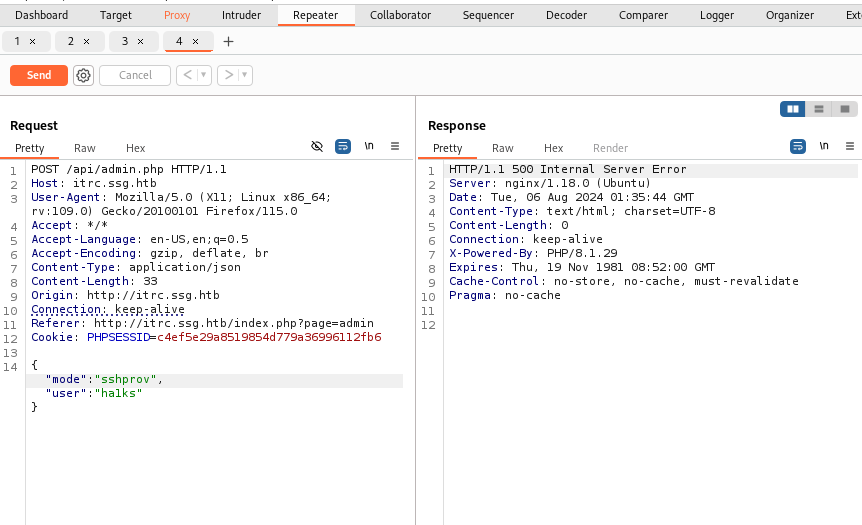Screen dimensions: 862x525
Task: Select the Repeater tab
Action: [316, 15]
